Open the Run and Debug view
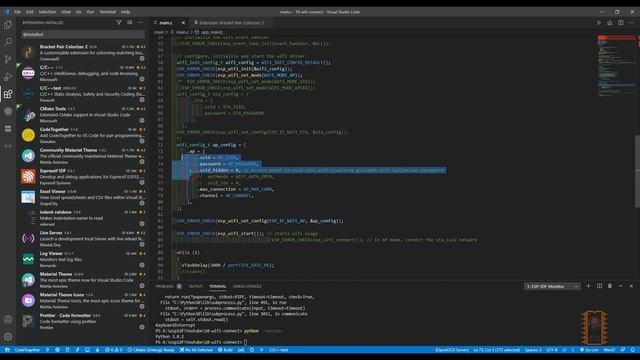This screenshot has width=640, height=360. coord(8,76)
